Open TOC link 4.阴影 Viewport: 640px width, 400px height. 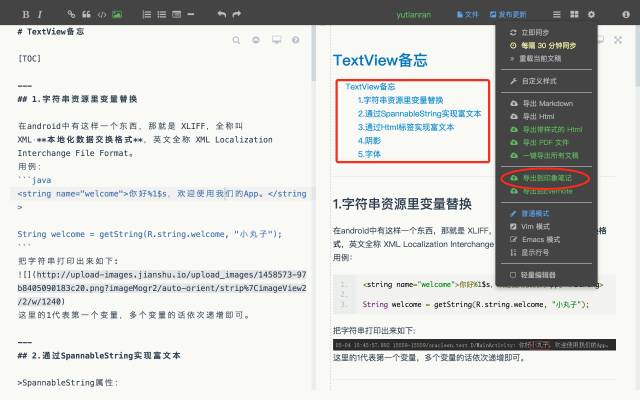369,141
